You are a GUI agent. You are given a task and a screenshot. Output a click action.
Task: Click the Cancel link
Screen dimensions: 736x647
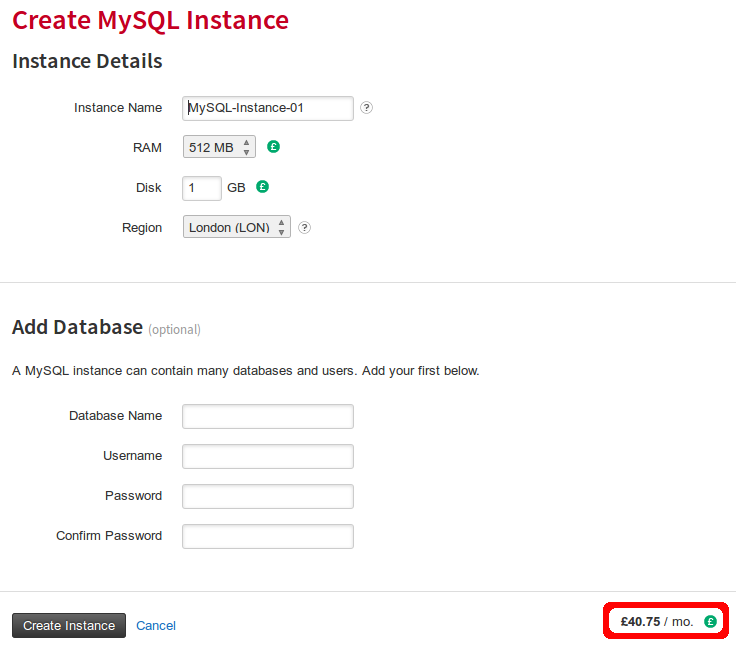tap(156, 625)
